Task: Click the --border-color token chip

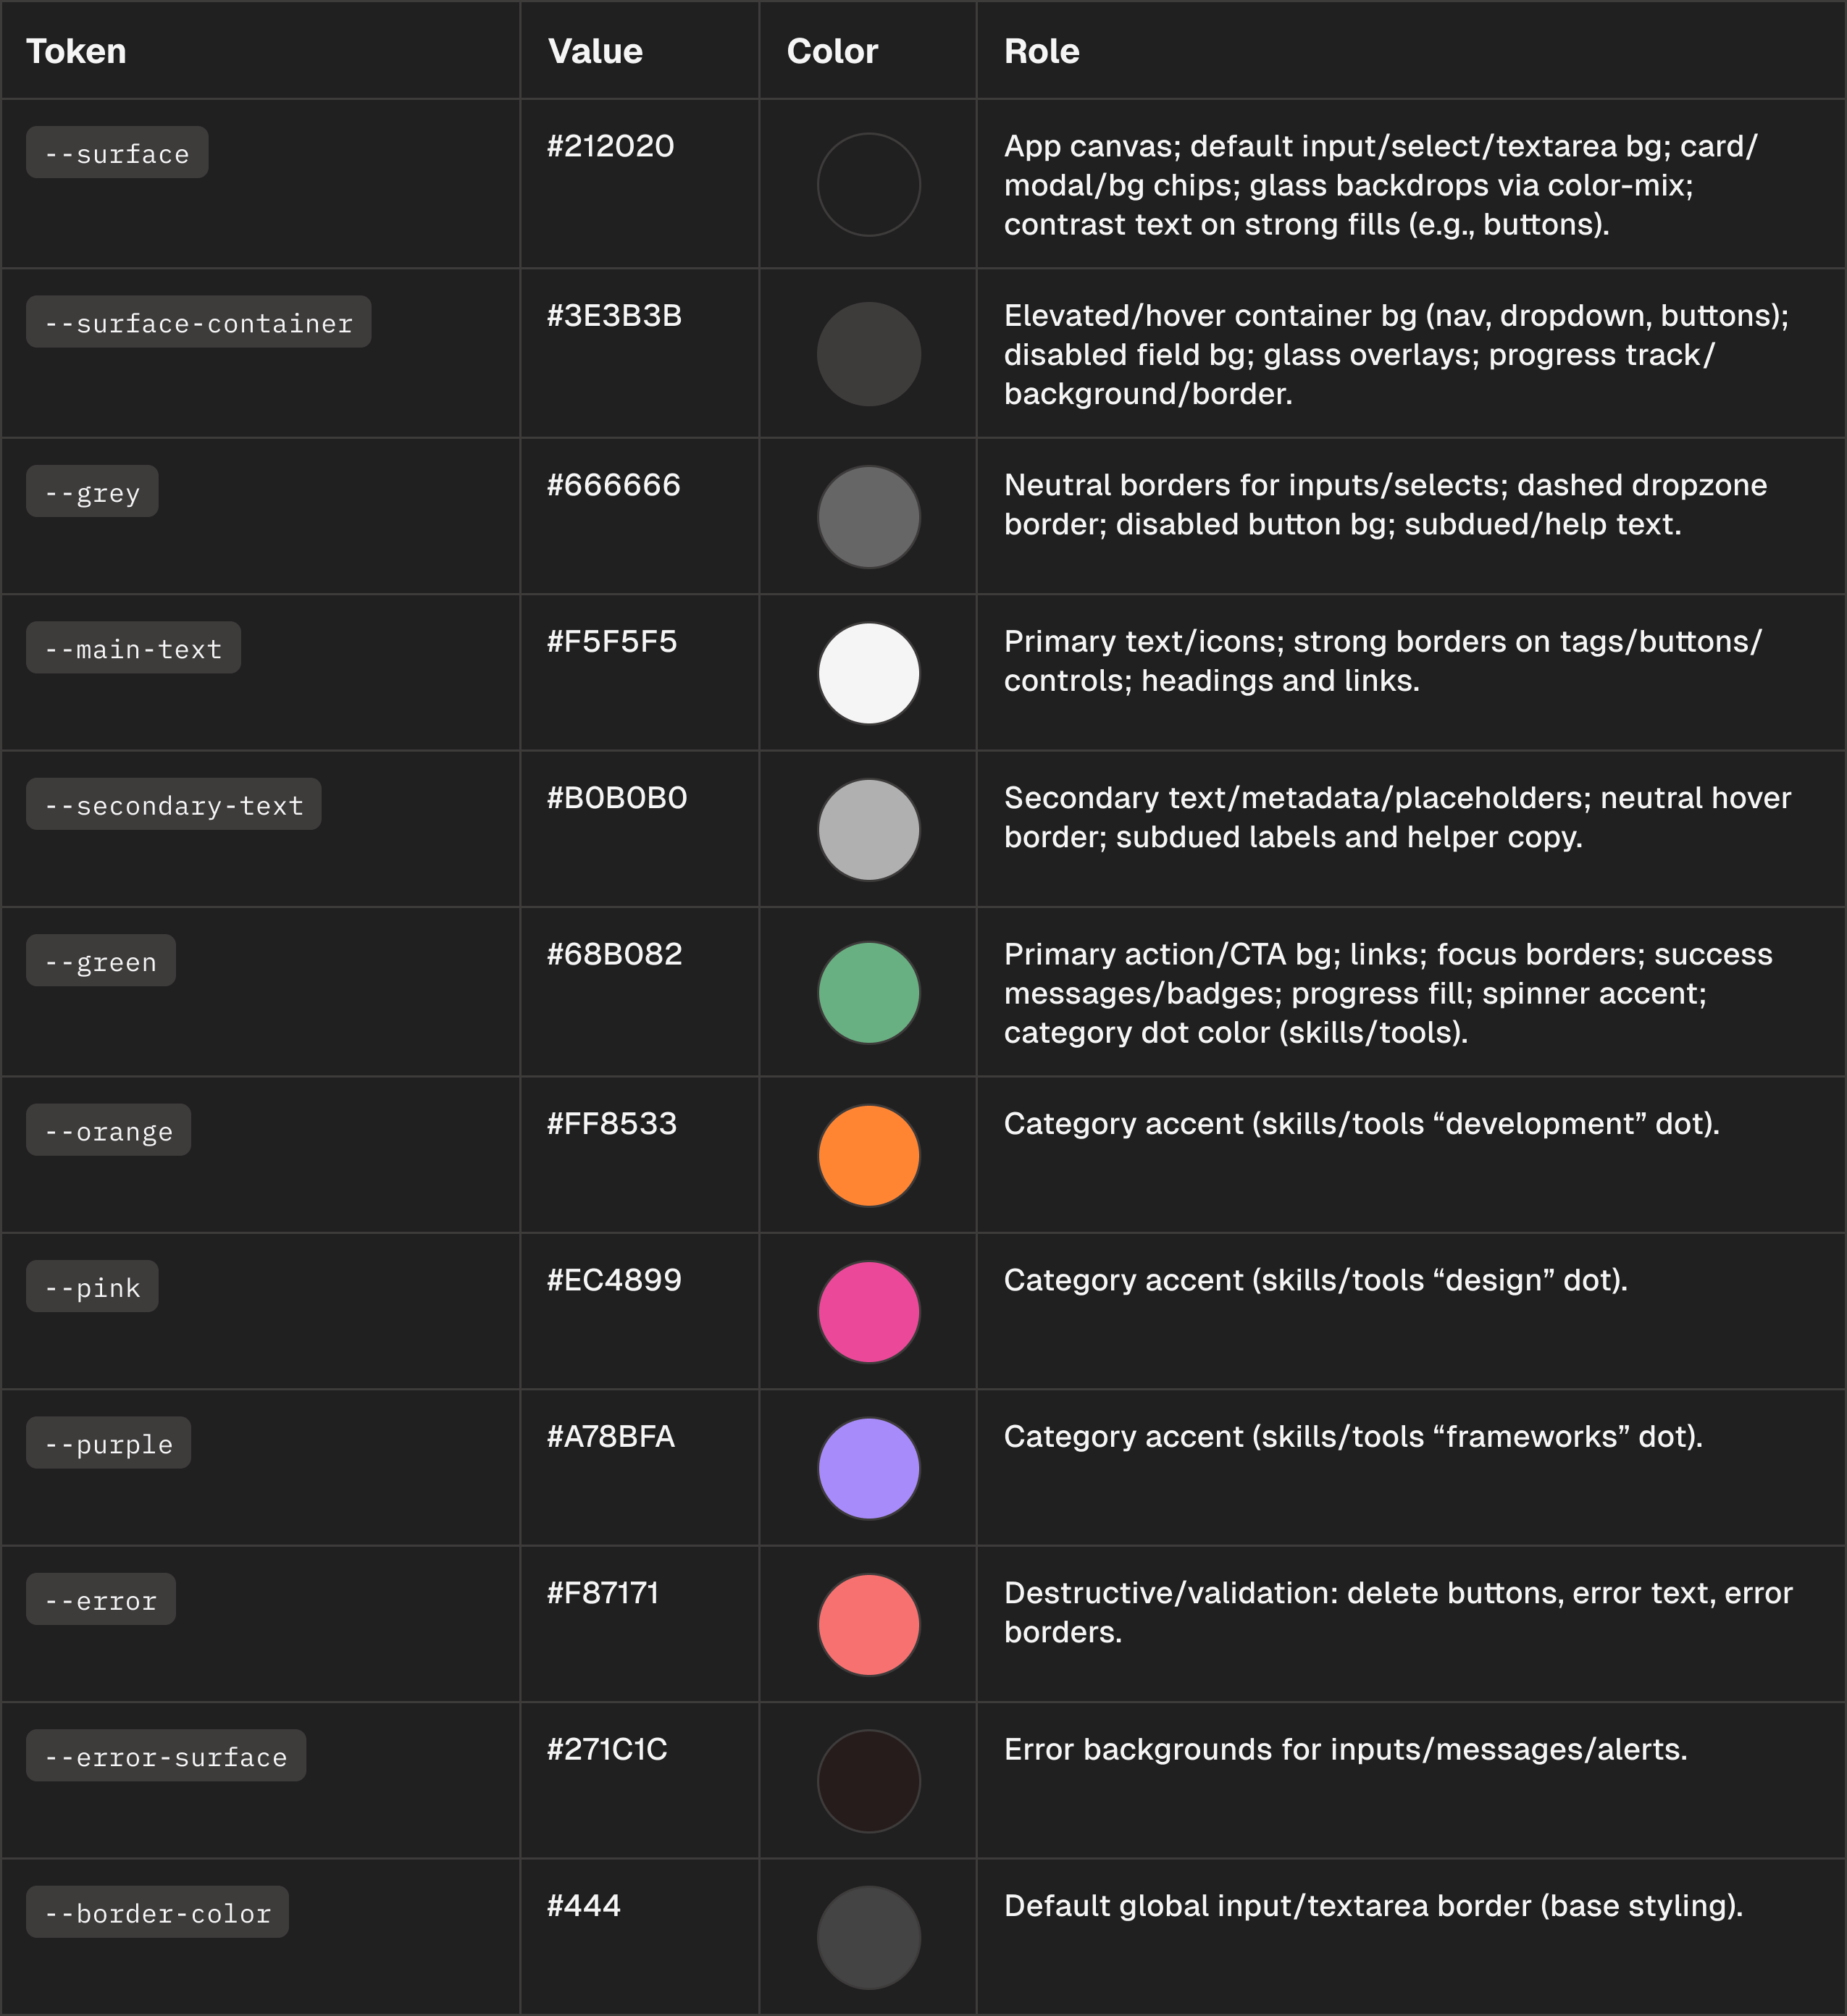Action: [157, 1912]
